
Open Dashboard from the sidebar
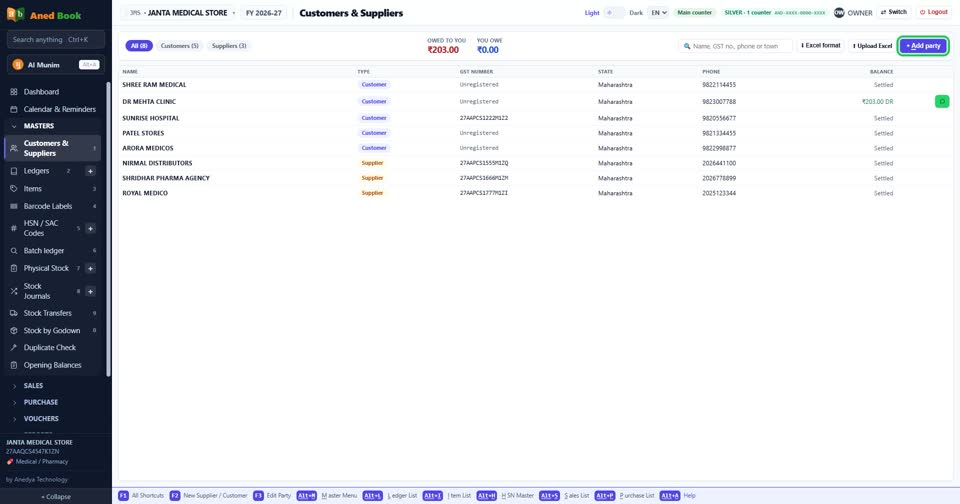click(41, 92)
